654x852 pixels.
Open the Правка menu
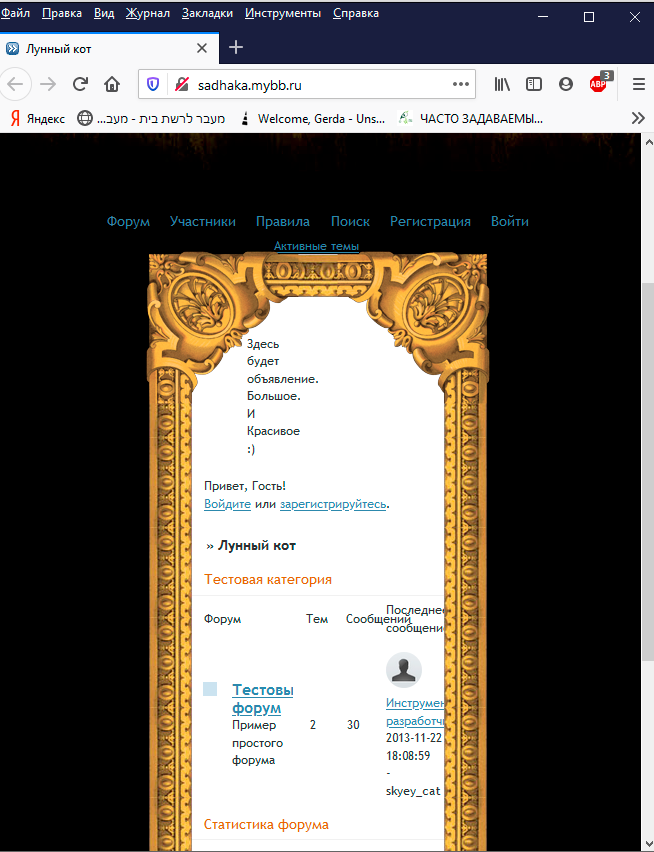pyautogui.click(x=62, y=13)
